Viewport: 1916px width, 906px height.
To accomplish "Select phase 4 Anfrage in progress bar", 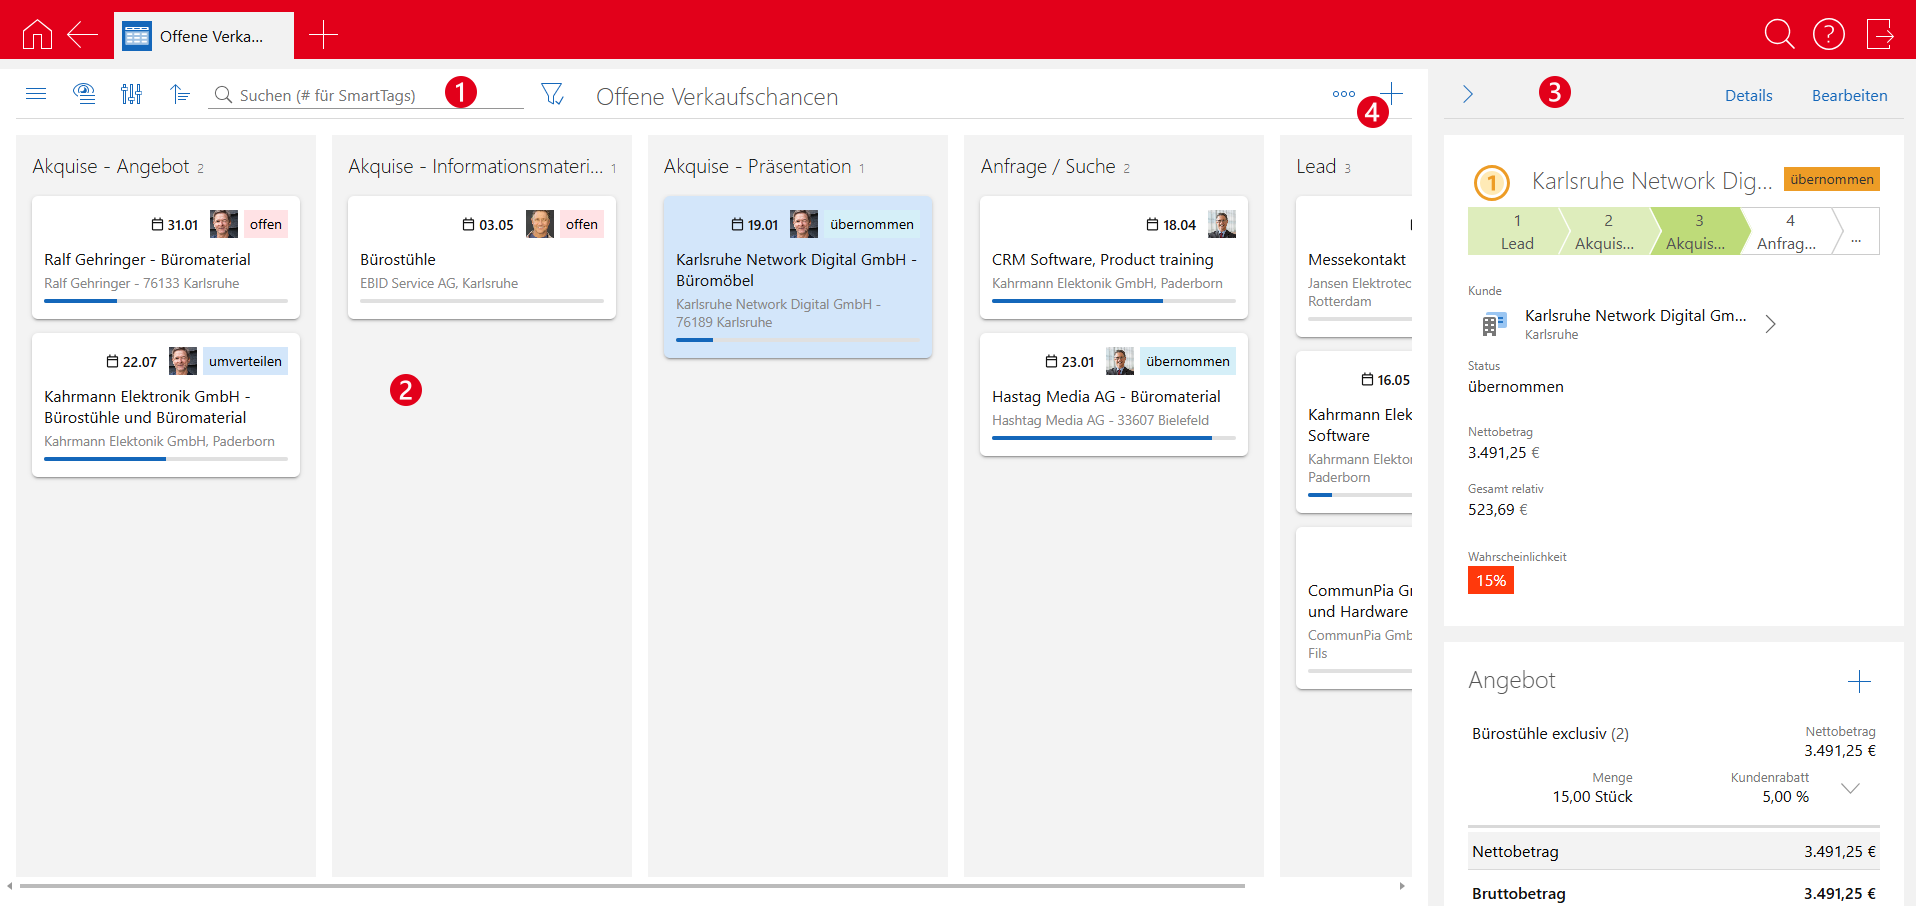I will pyautogui.click(x=1787, y=232).
